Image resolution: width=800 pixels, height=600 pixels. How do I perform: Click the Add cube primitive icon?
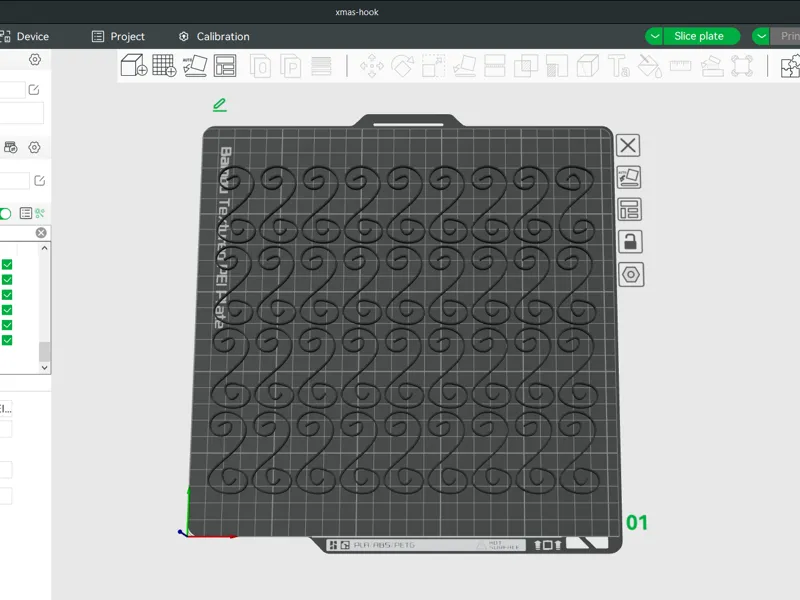[134, 66]
